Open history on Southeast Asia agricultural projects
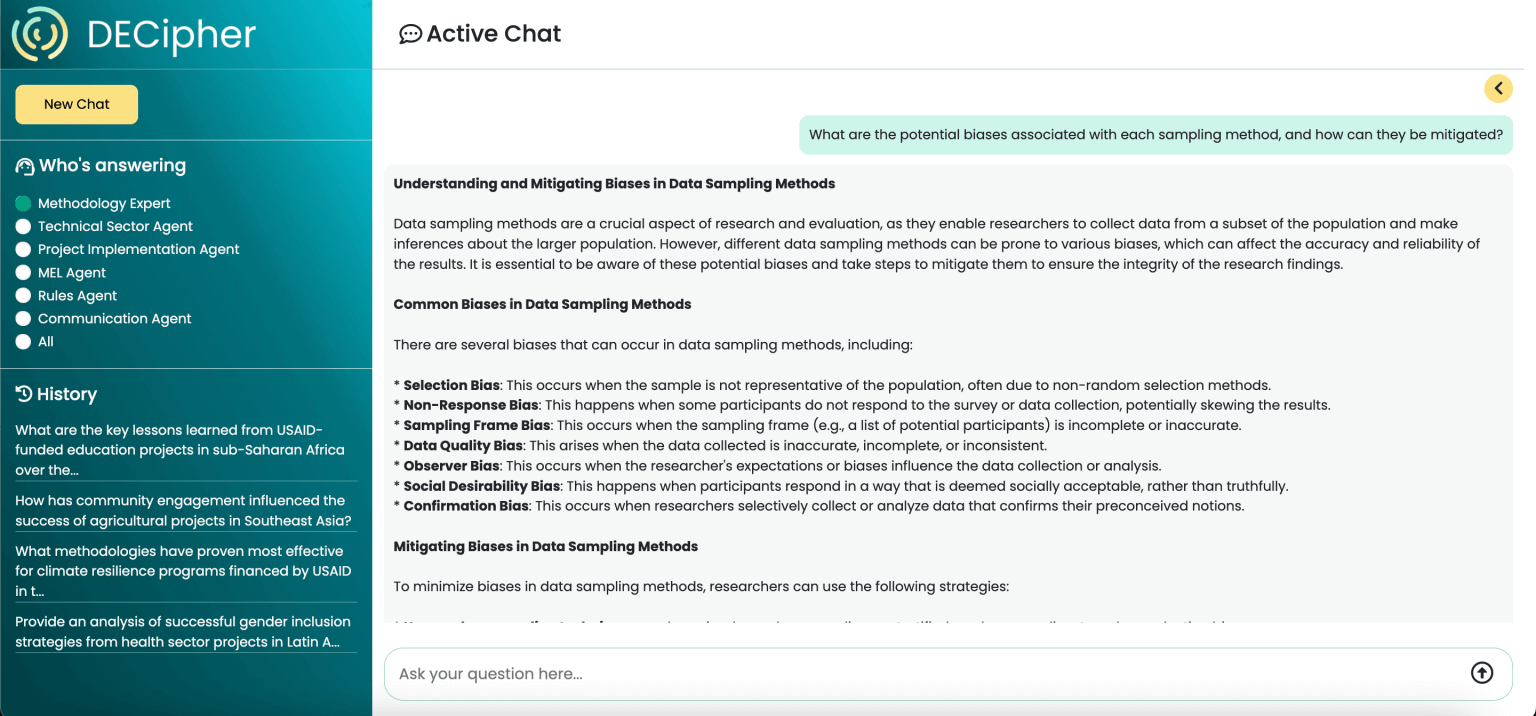Viewport: 1536px width, 716px height. click(185, 511)
